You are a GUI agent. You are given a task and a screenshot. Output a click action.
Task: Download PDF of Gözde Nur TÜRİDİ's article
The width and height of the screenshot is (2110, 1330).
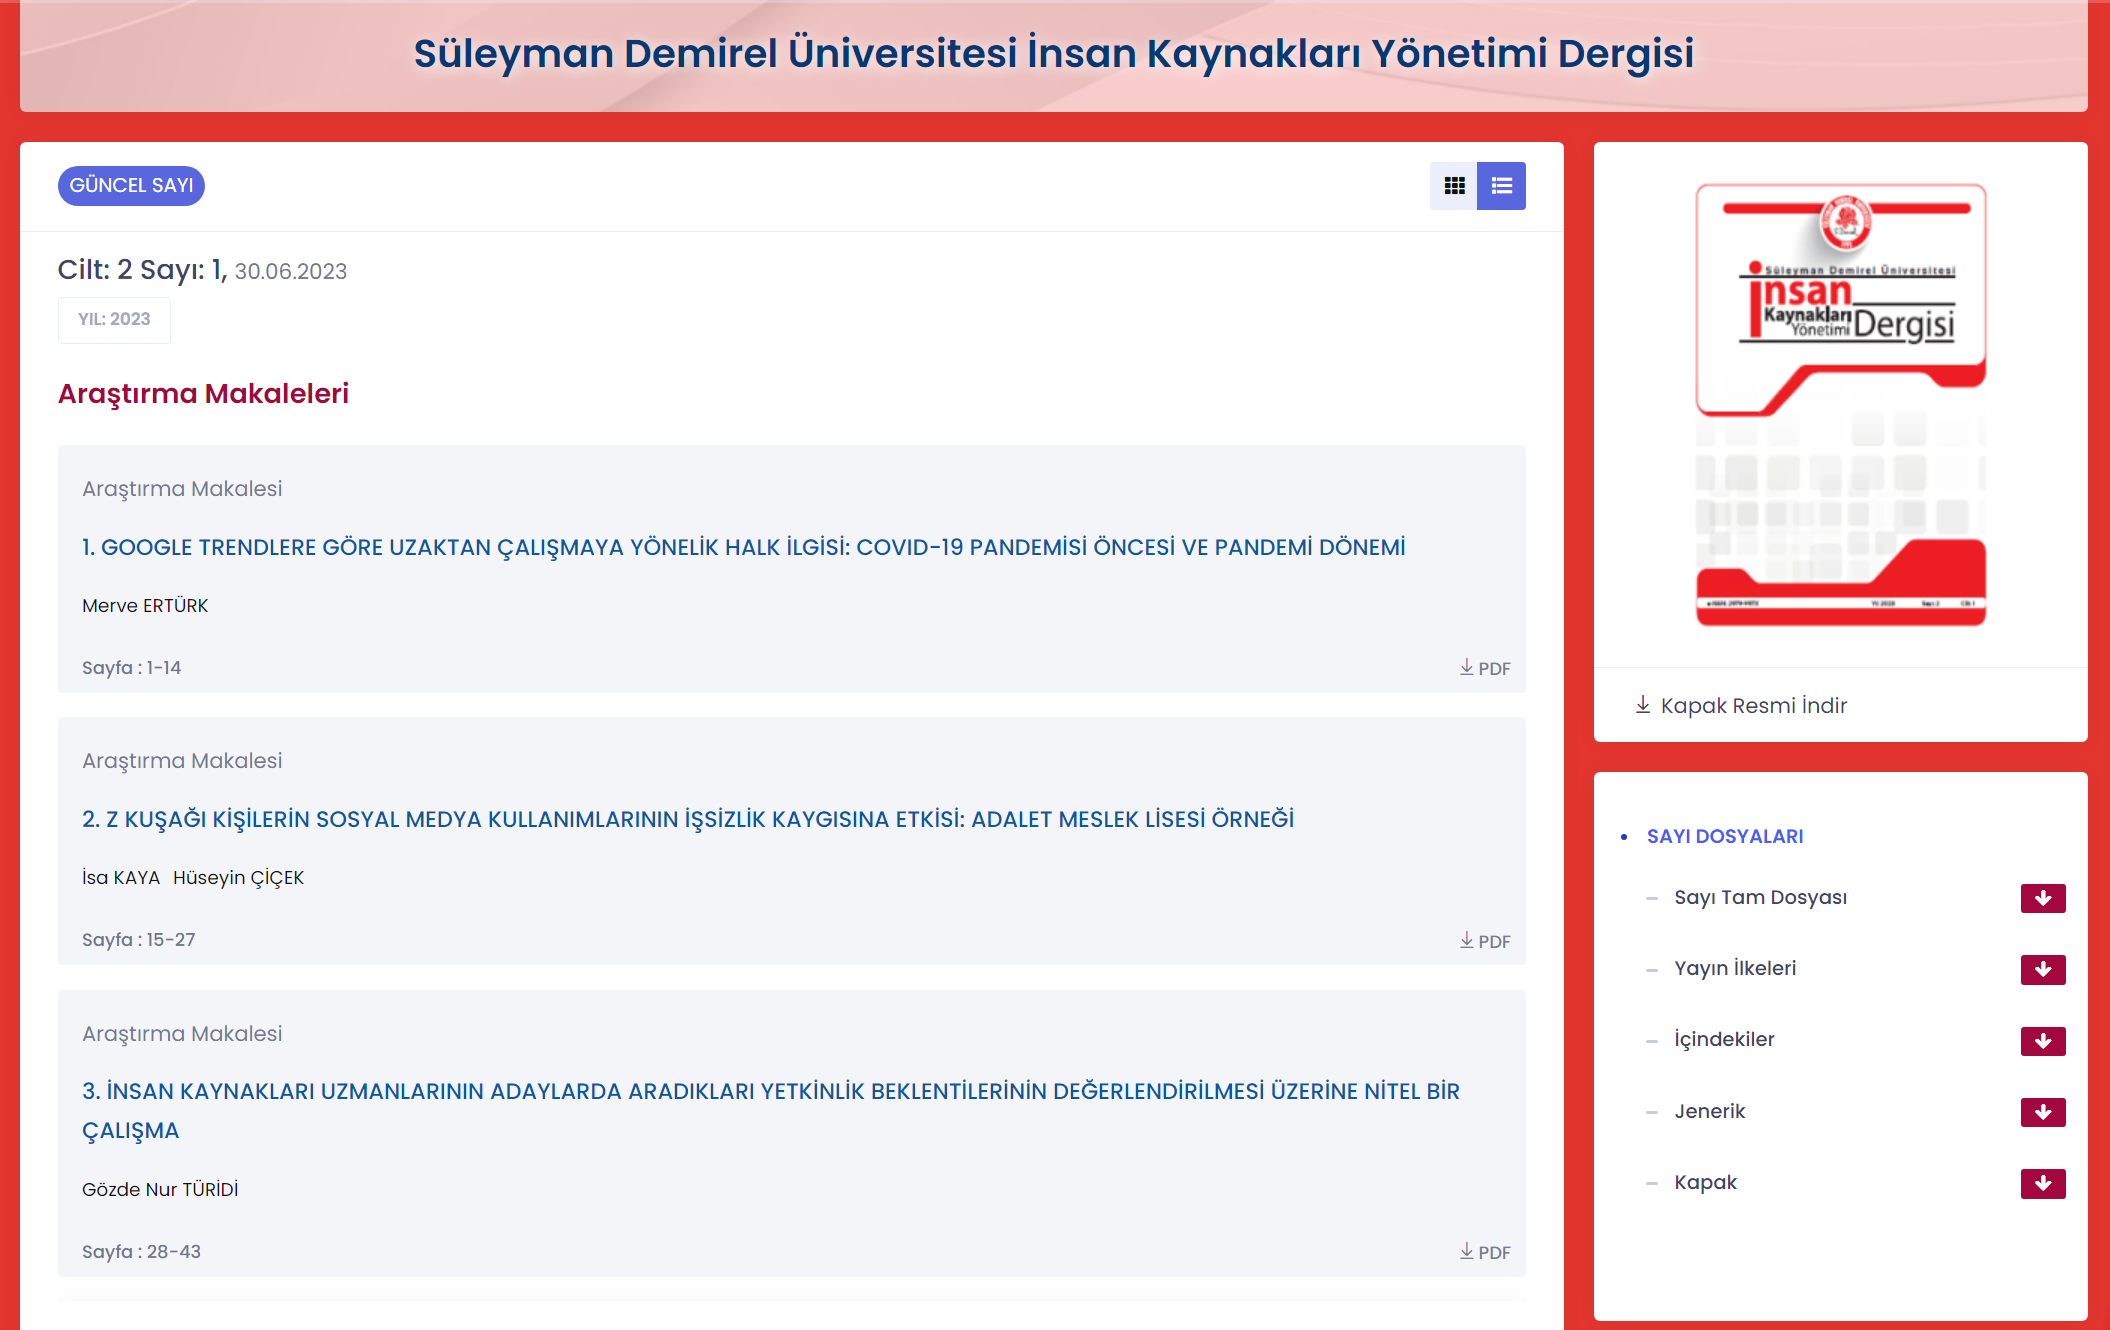[x=1485, y=1252]
